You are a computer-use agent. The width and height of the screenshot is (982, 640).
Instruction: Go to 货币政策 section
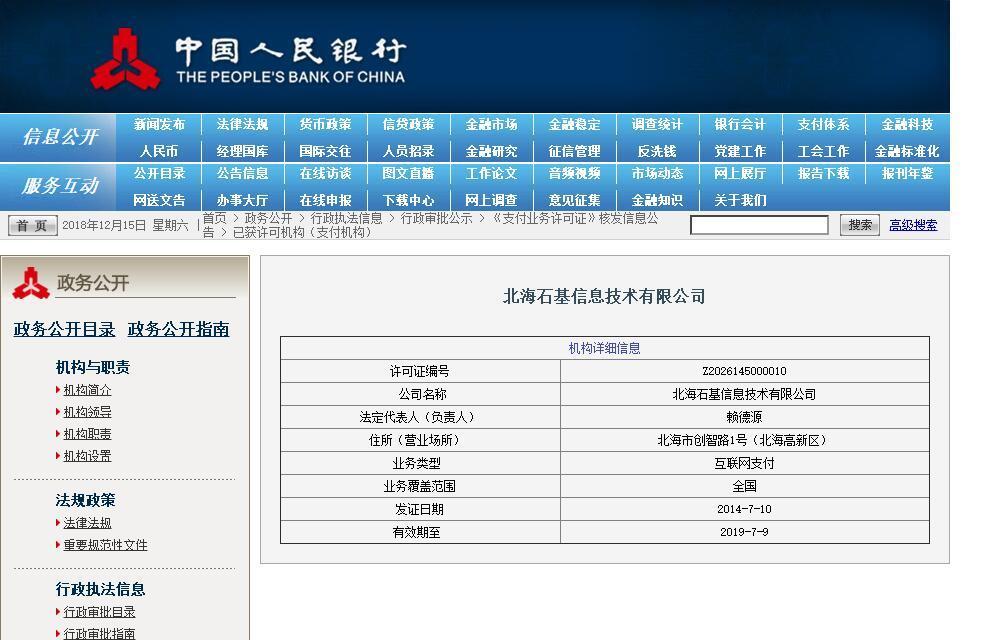[325, 125]
